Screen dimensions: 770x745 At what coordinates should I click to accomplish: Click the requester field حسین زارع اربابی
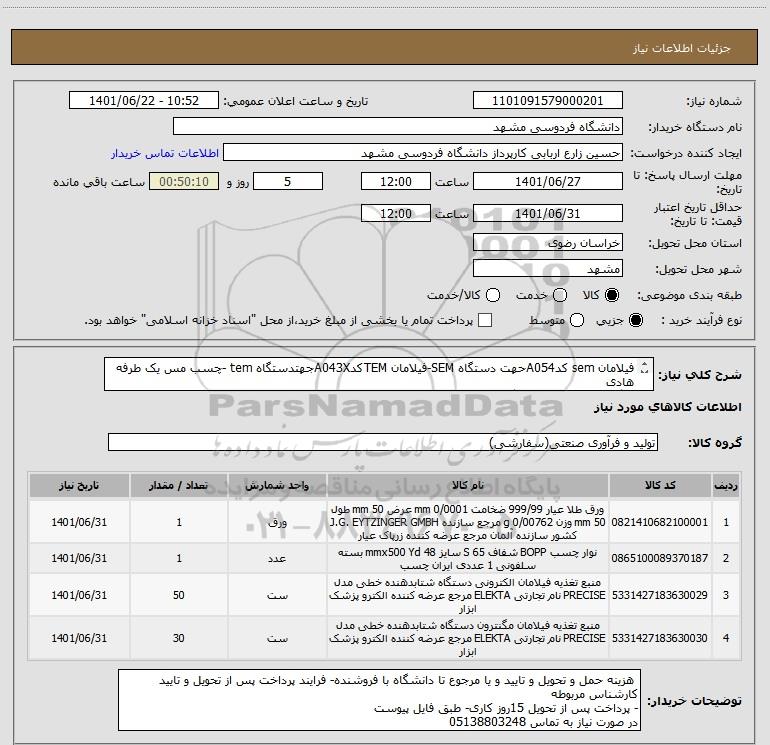pos(423,153)
